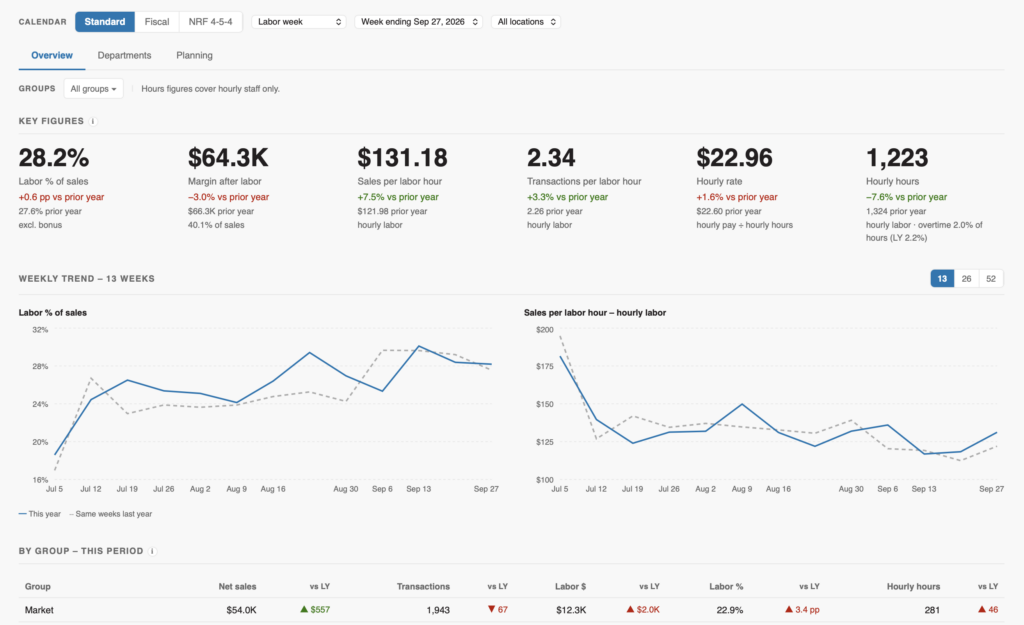Click the red up arrow beside 46
Viewport: 1024px width, 625px height.
982,609
